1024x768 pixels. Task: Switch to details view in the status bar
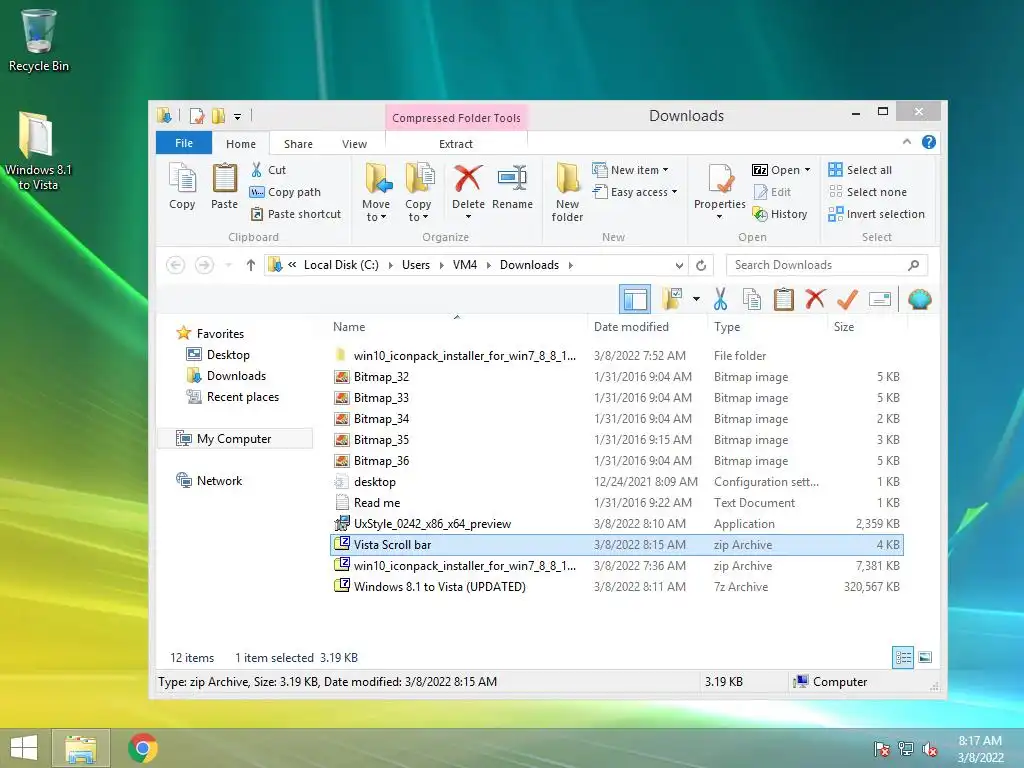point(903,657)
